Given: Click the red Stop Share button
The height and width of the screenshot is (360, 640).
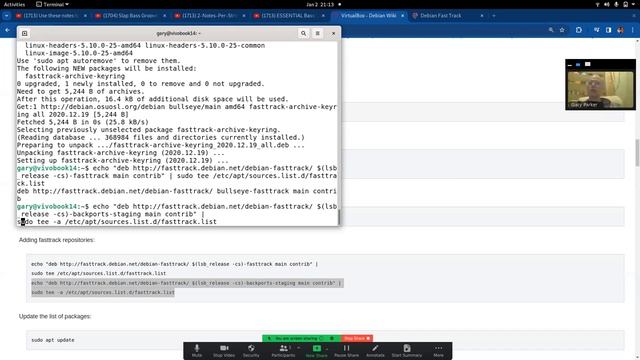Looking at the screenshot, I should point(357,338).
